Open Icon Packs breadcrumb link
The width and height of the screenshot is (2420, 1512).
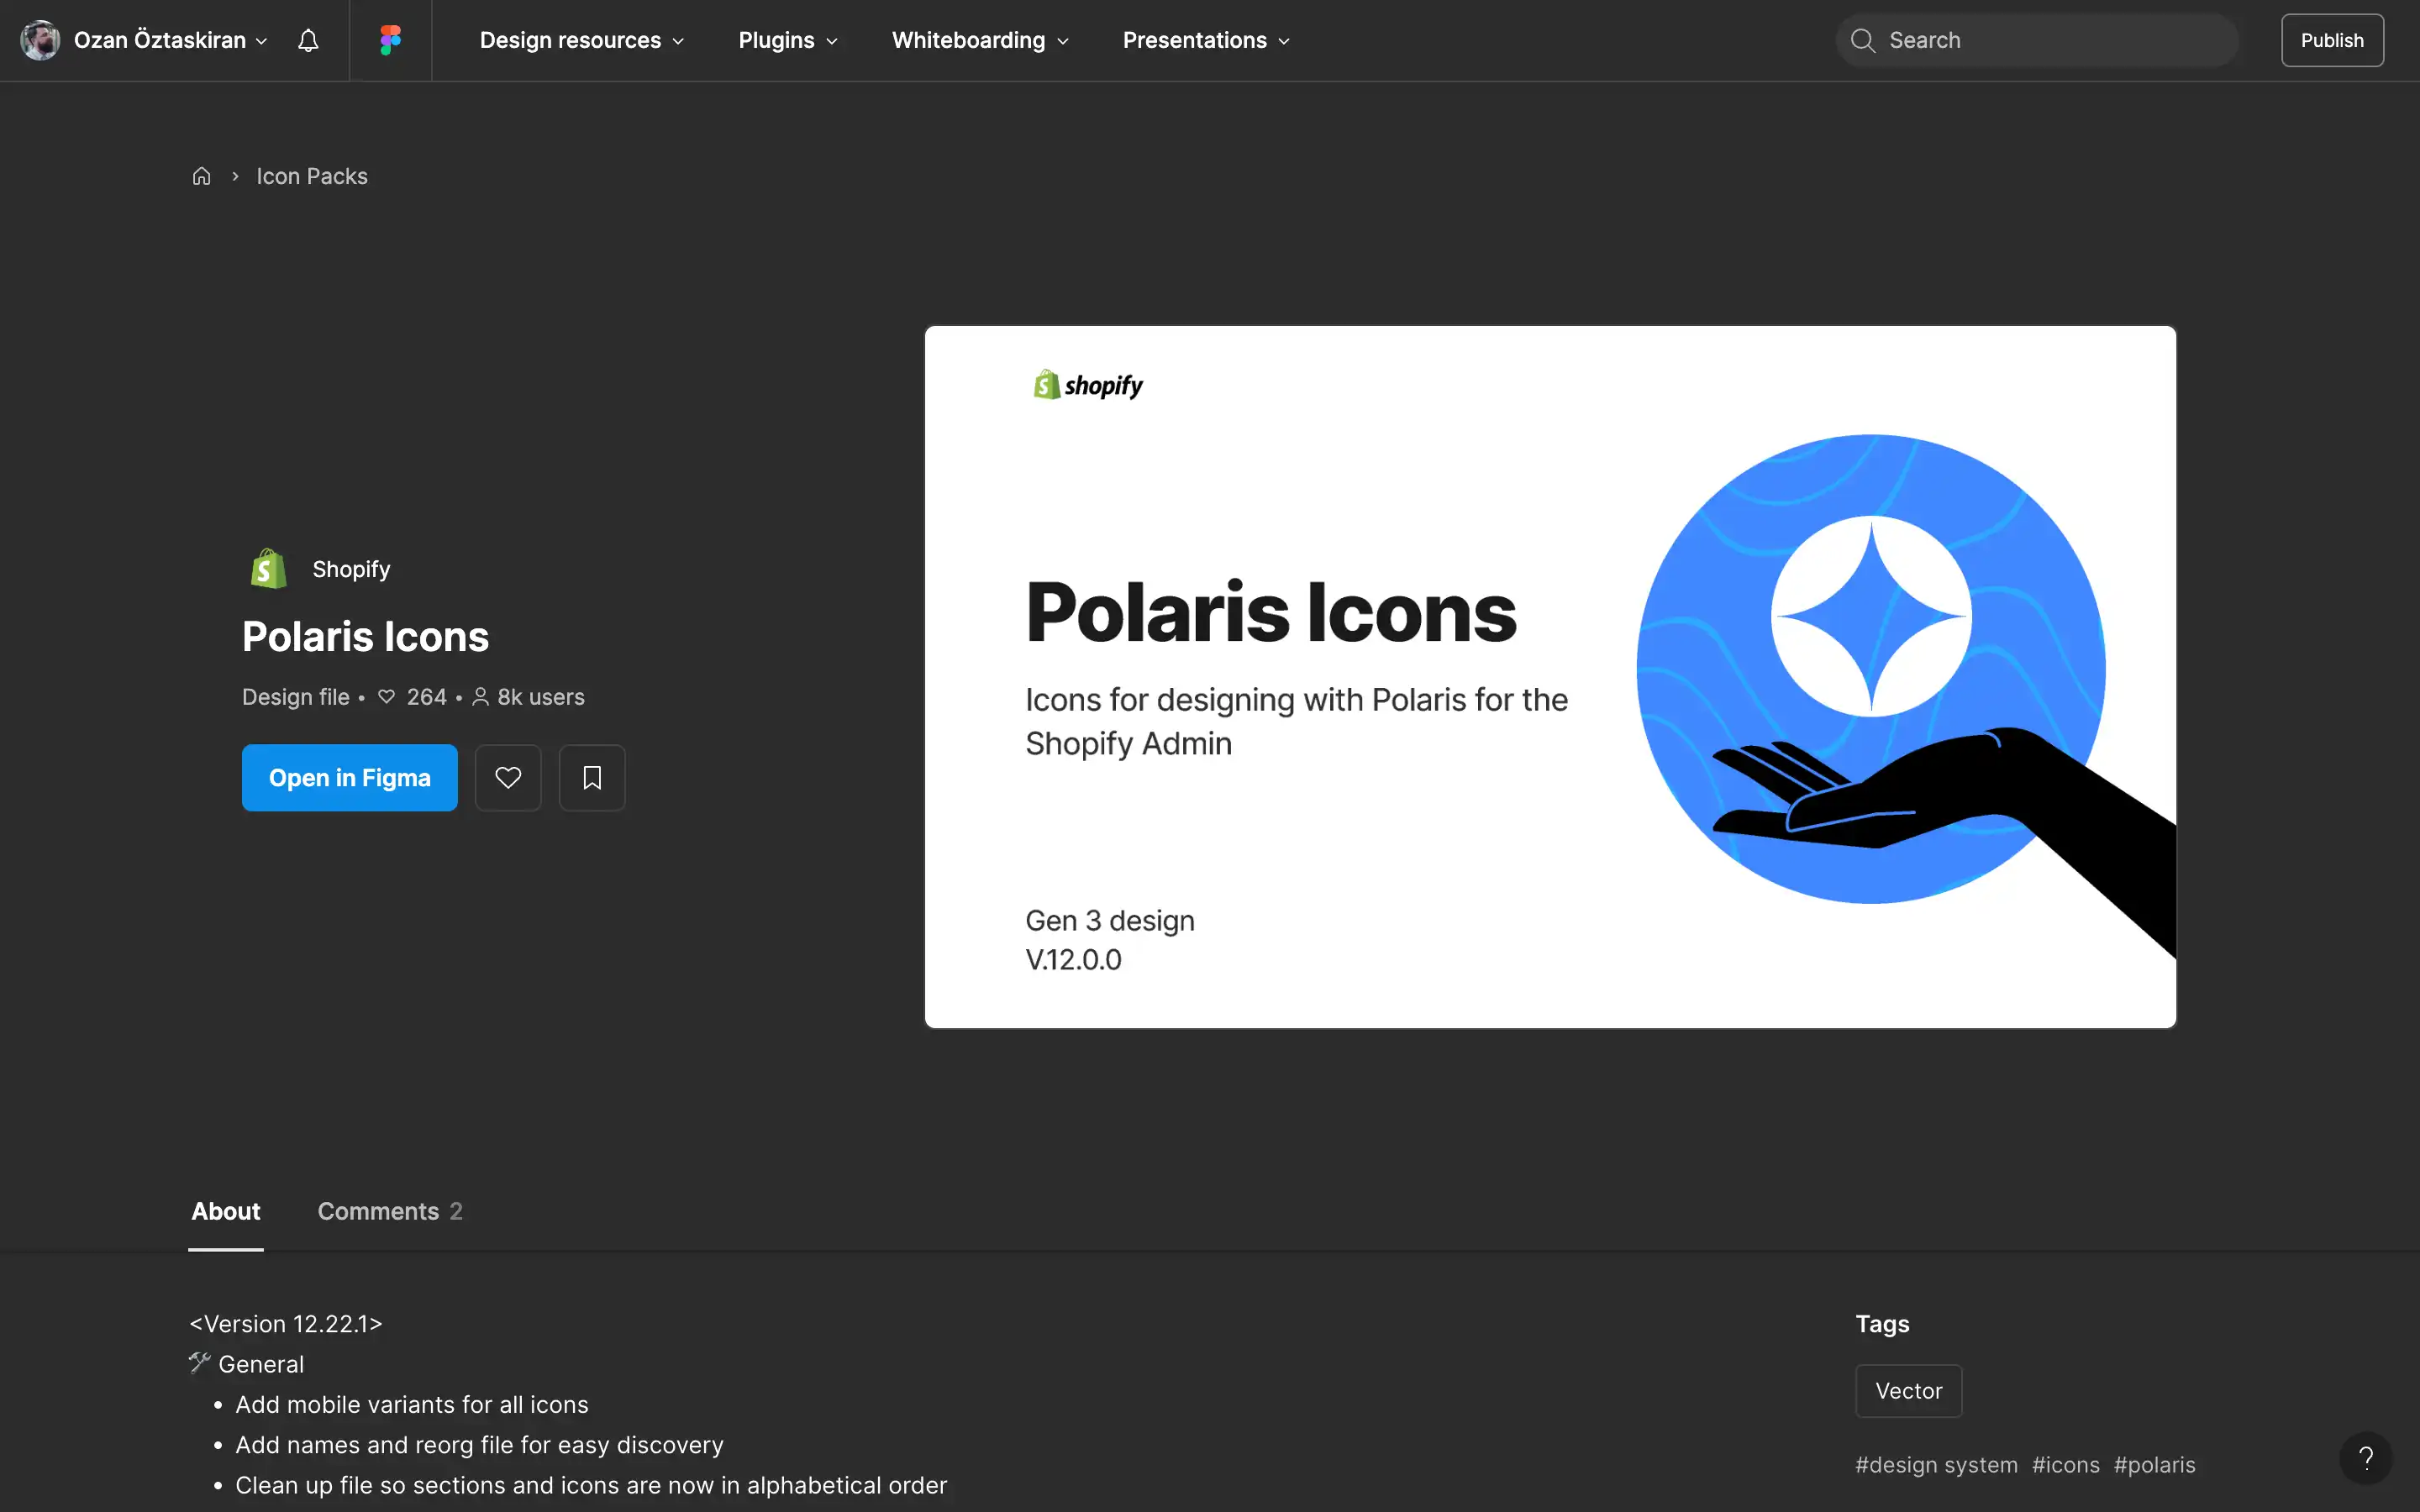tap(311, 176)
